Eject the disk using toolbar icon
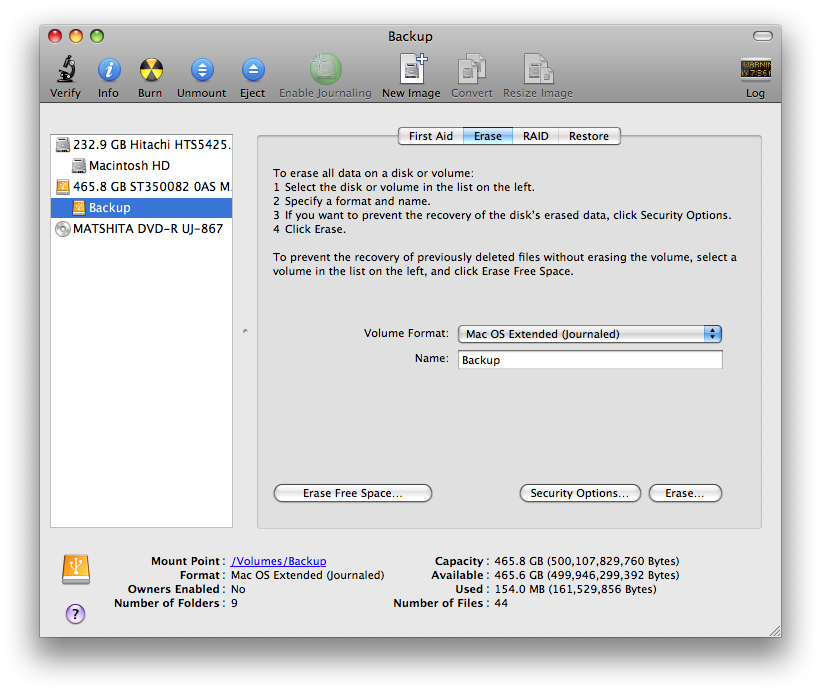Screen dimensions: 821x692 tap(253, 70)
